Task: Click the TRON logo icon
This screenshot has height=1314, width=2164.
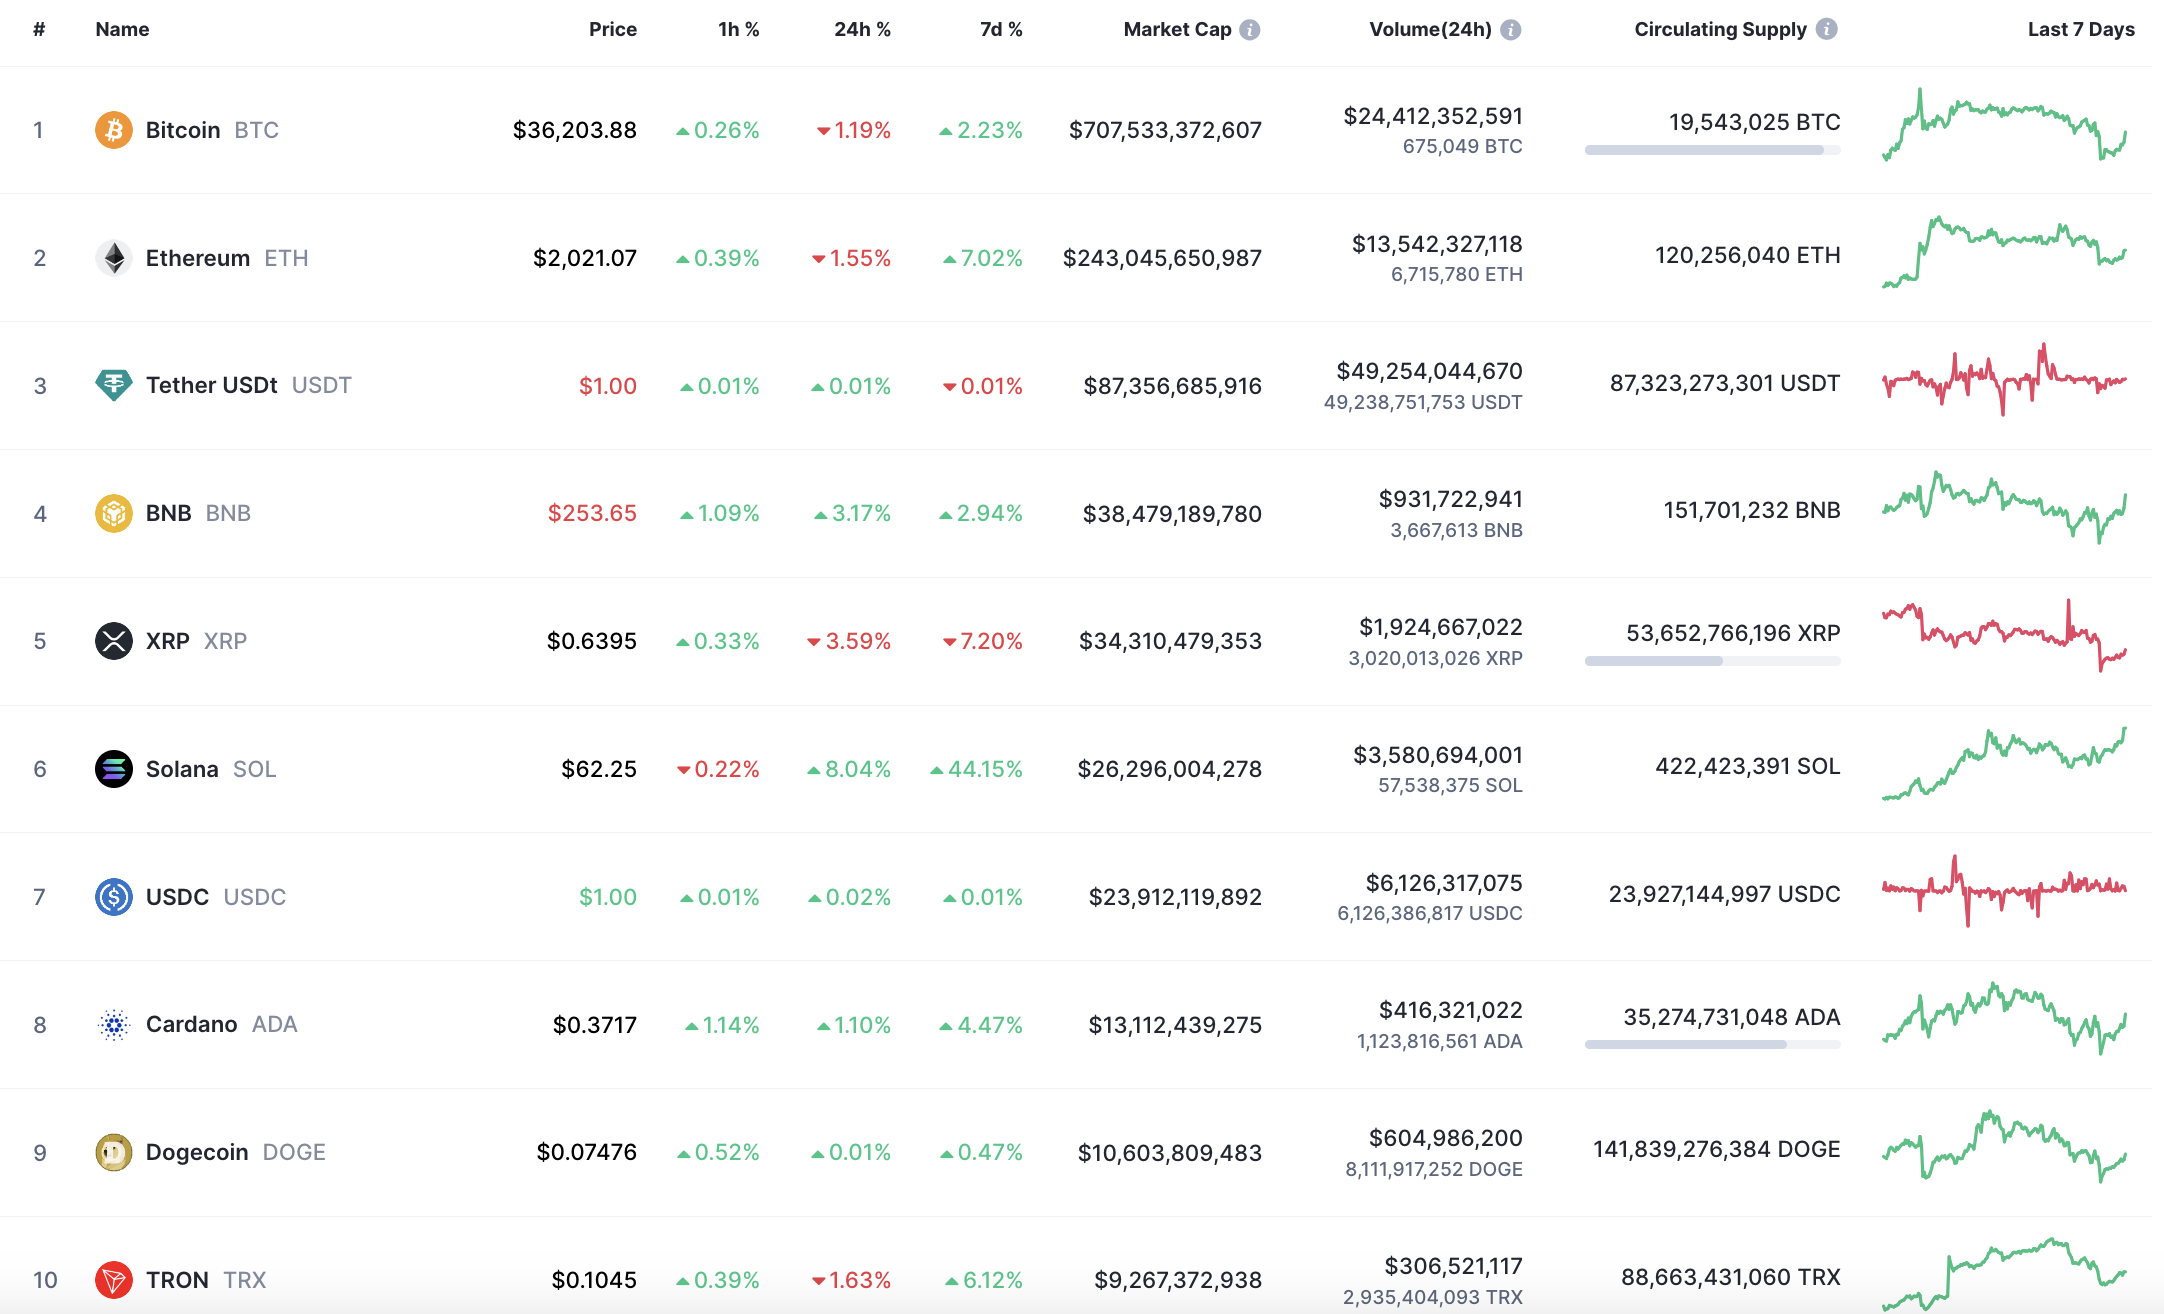Action: [x=114, y=1280]
